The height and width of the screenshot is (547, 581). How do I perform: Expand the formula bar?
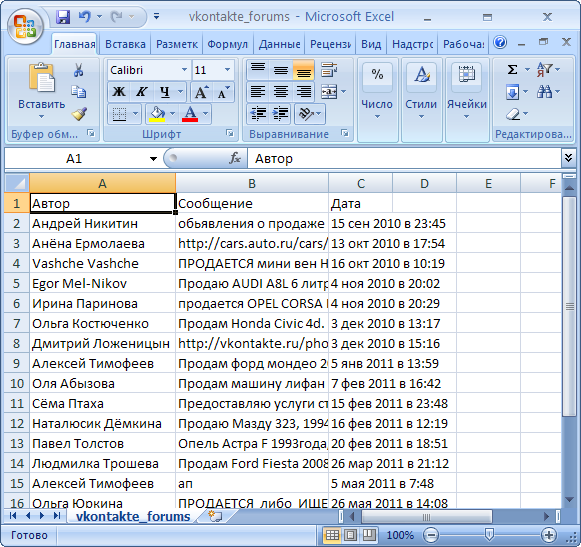(x=568, y=158)
